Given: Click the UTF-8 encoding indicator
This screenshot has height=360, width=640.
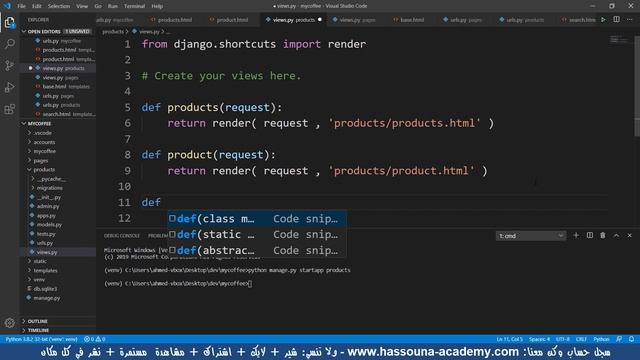Looking at the screenshot, I should tap(562, 339).
